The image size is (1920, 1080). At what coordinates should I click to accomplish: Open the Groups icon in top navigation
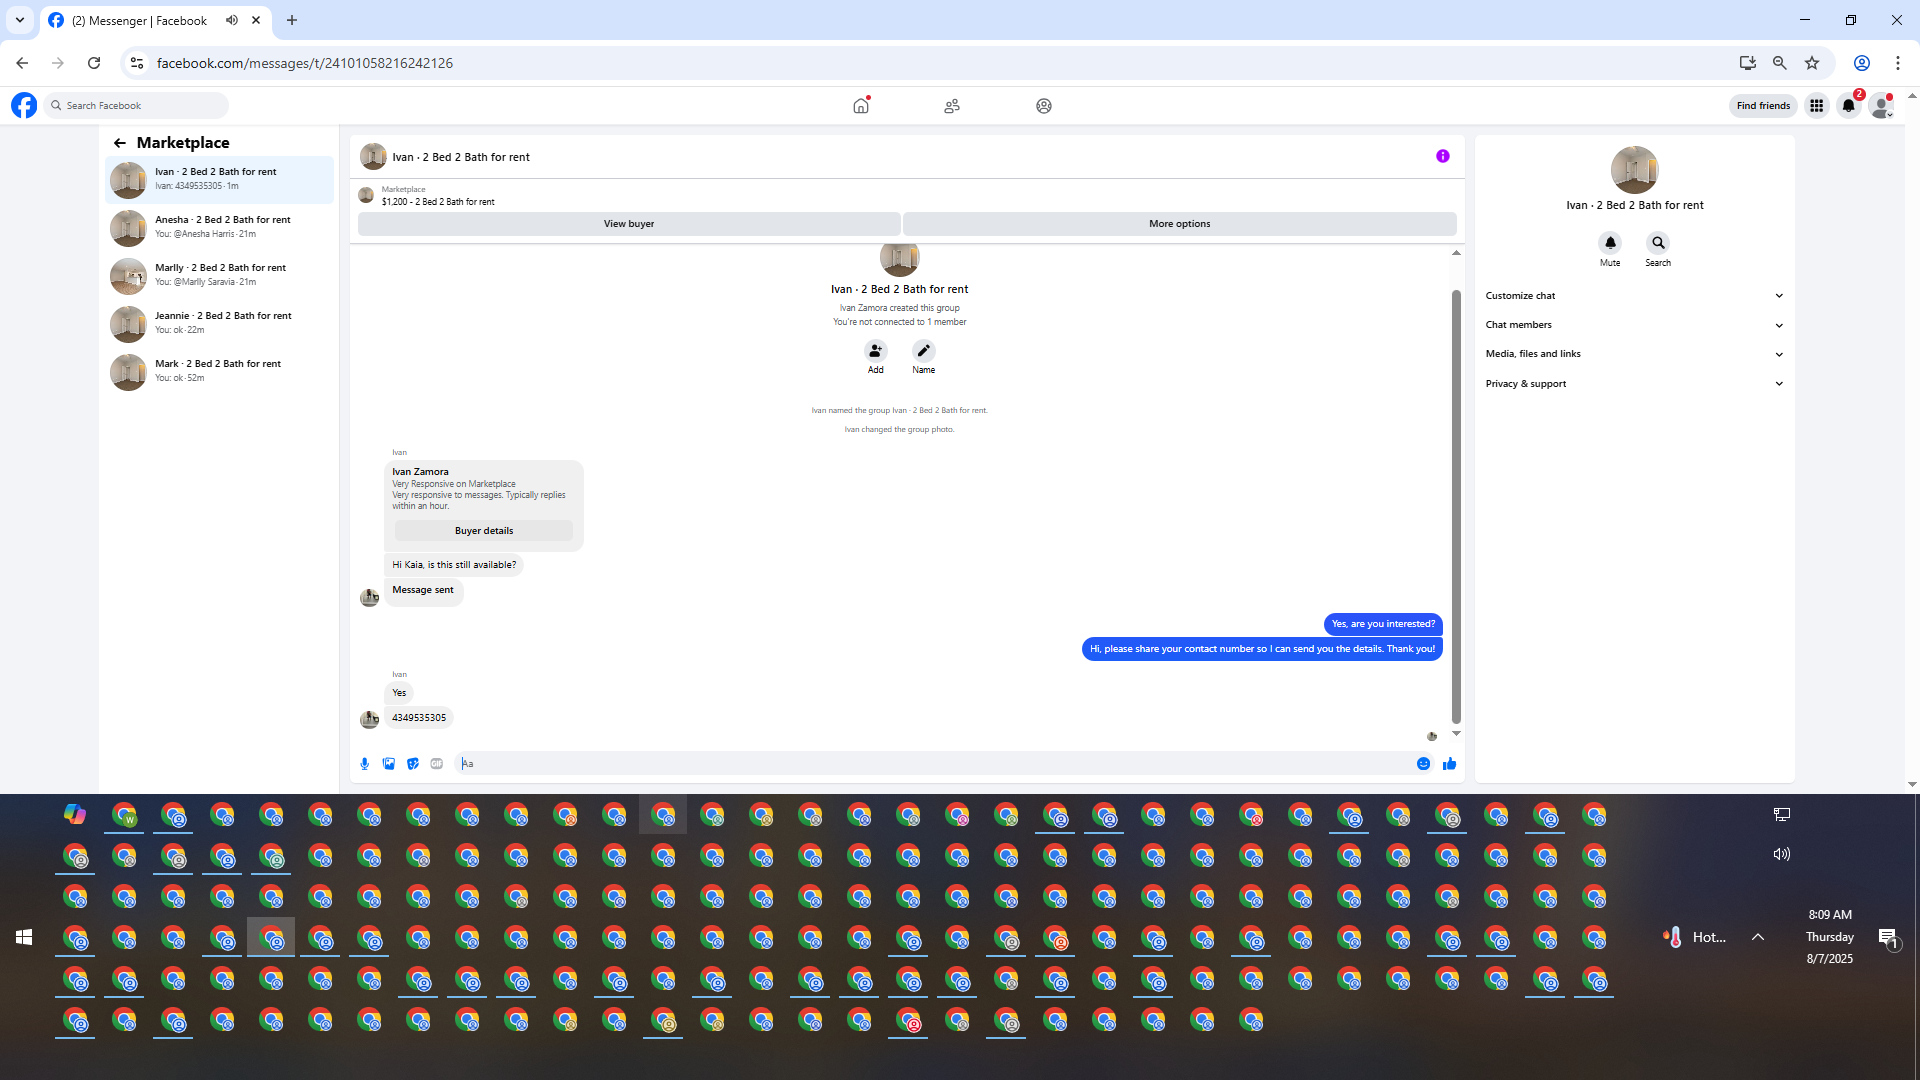1044,105
